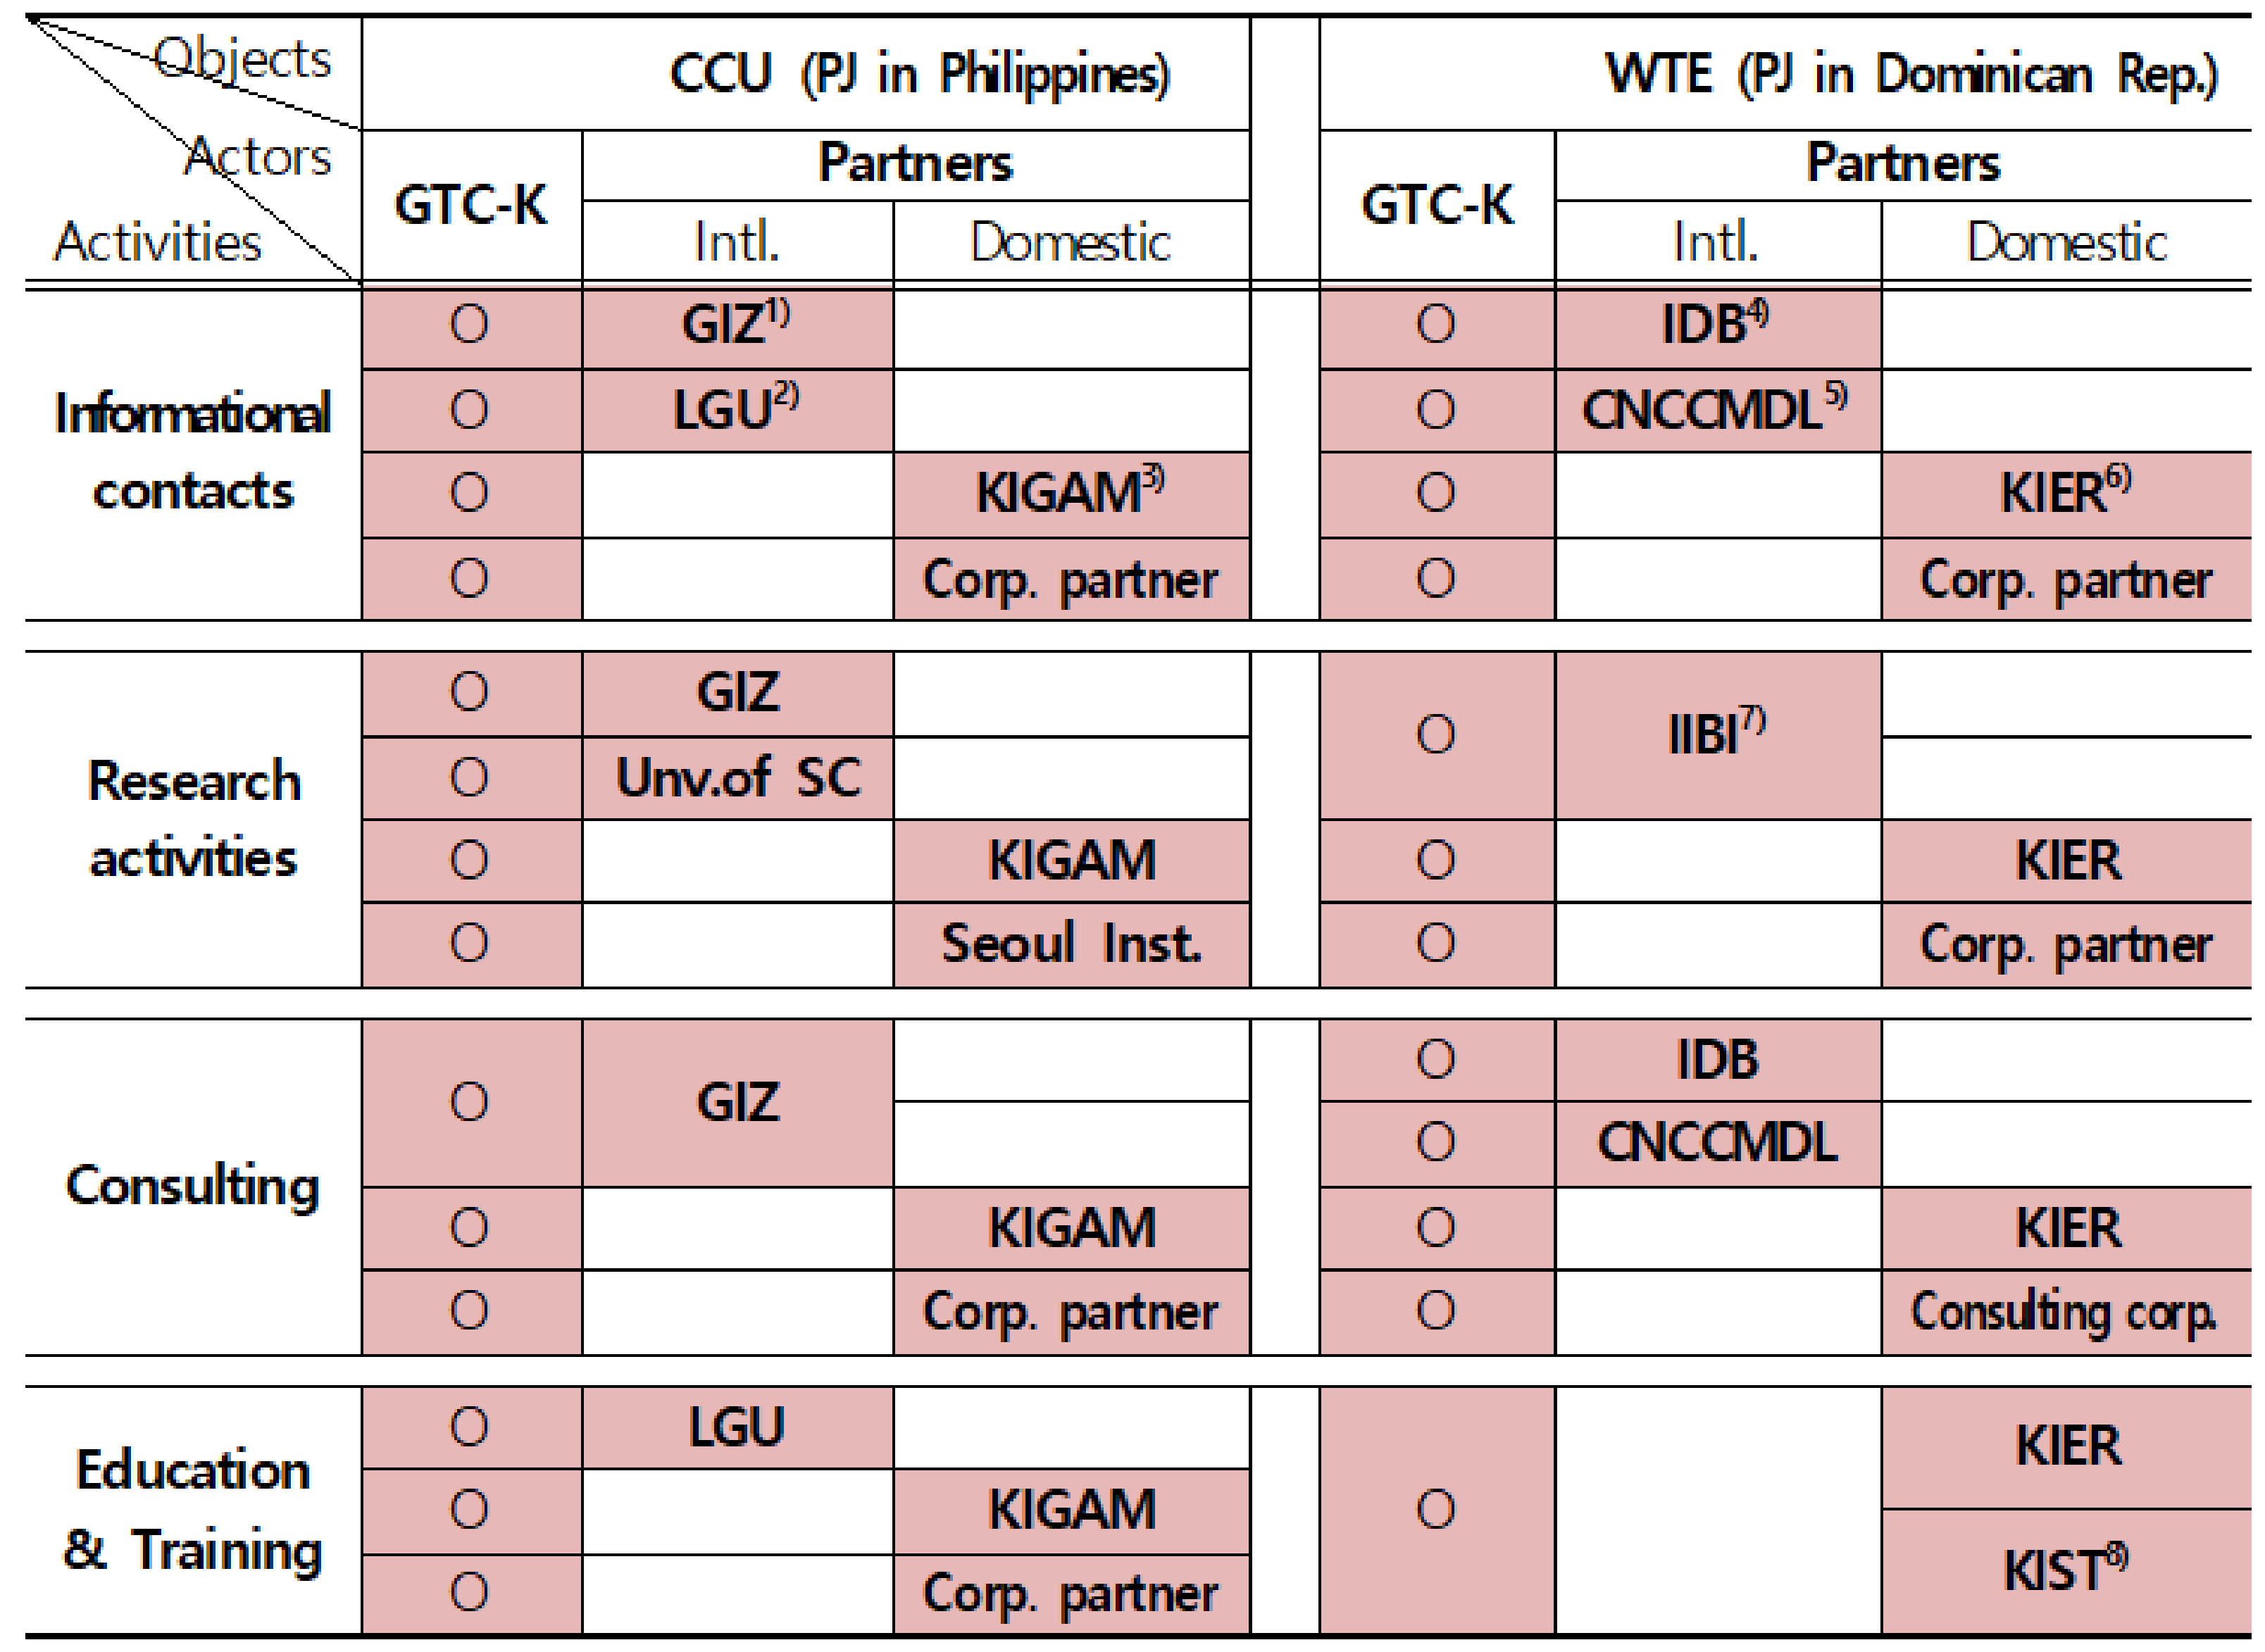This screenshot has height=1652, width=2265.
Task: Select the CNCCMDL cell with footnote 5
Action: (1716, 410)
